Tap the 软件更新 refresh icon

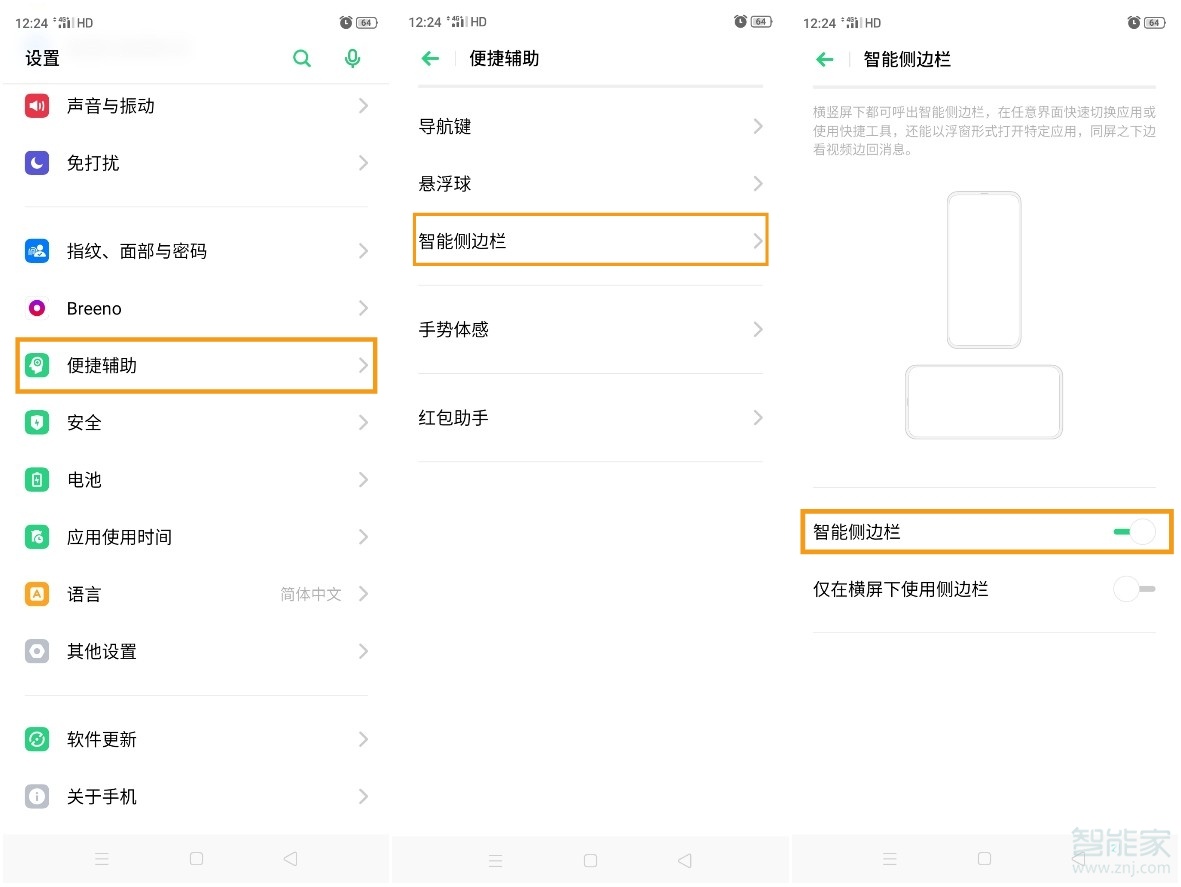[37, 739]
